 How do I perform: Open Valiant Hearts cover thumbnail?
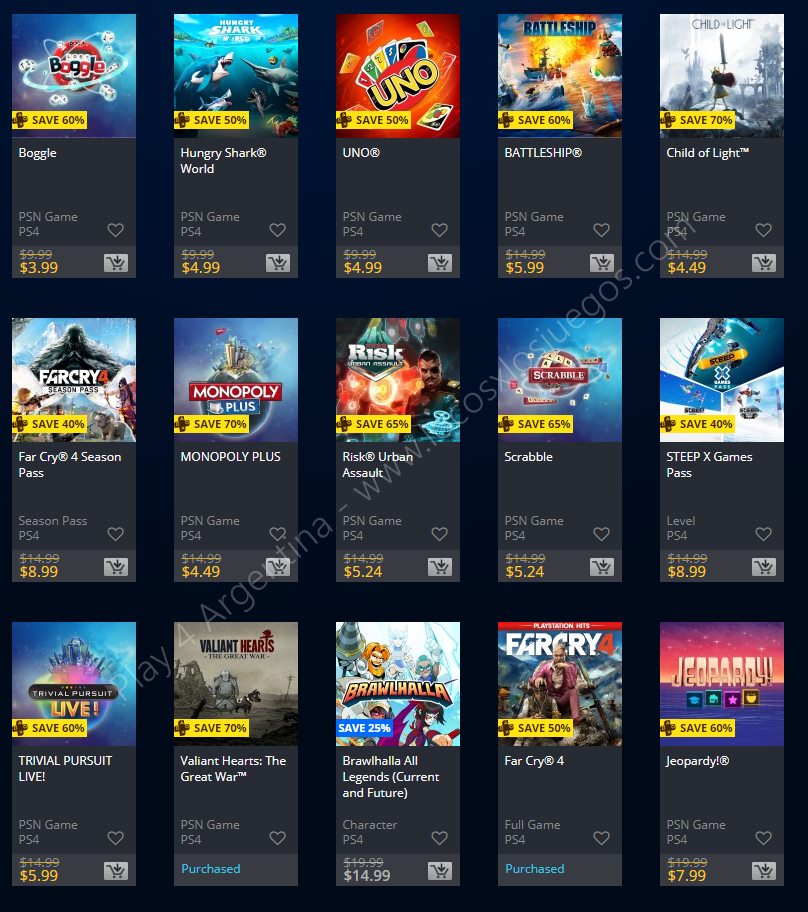click(236, 684)
